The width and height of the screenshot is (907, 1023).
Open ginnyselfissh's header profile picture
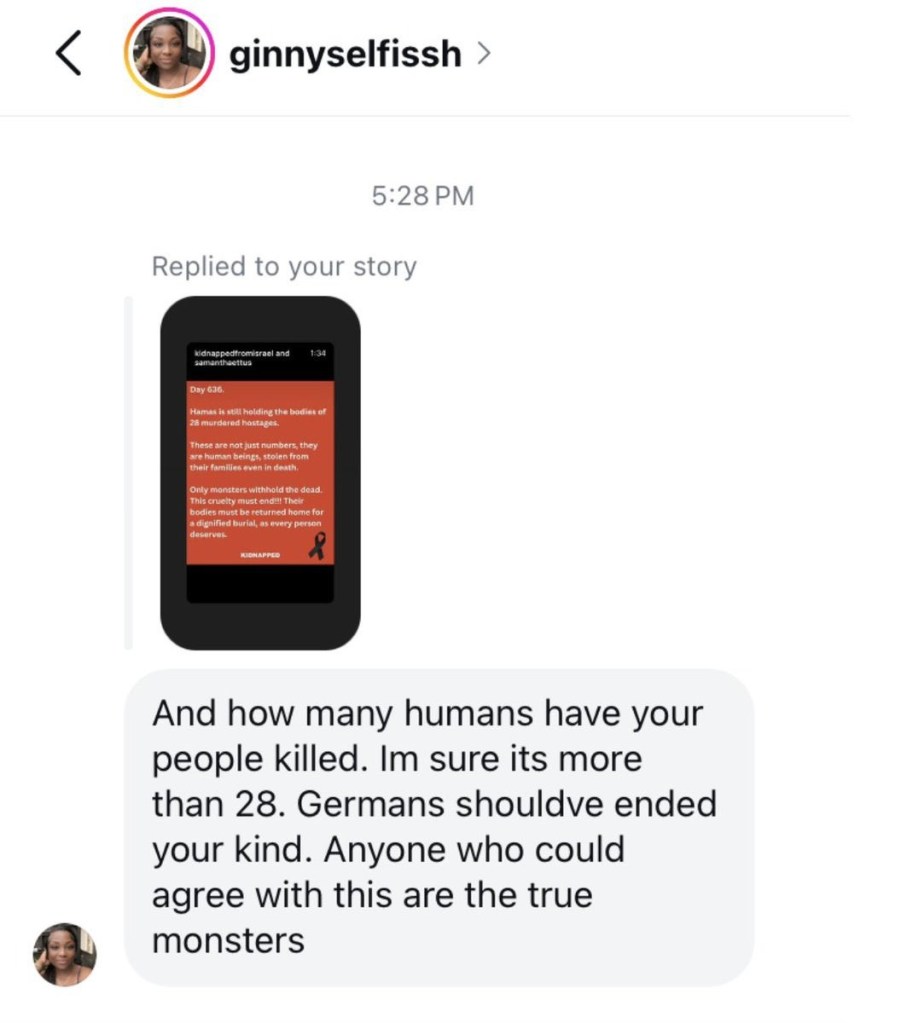point(169,53)
